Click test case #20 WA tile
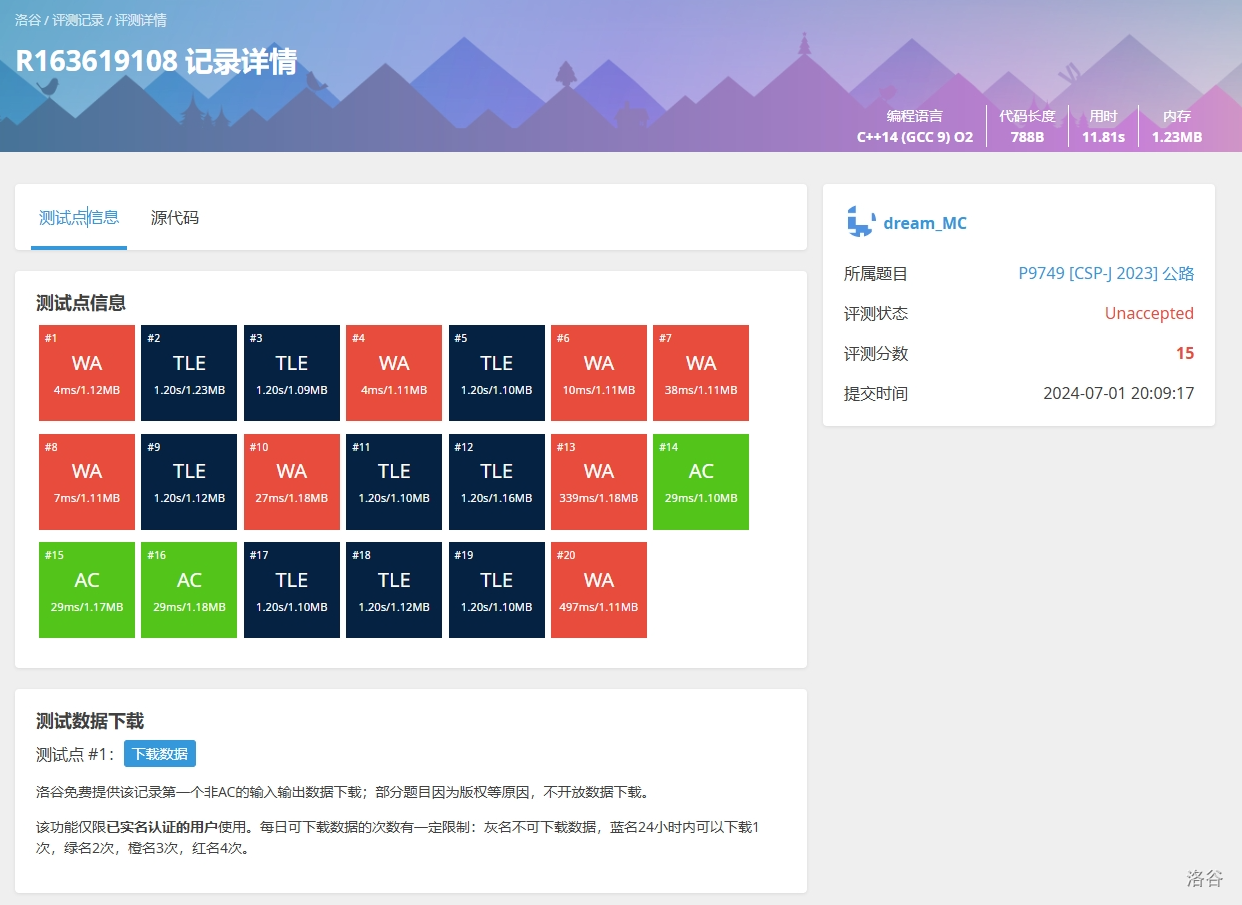The width and height of the screenshot is (1242, 905). click(x=599, y=590)
